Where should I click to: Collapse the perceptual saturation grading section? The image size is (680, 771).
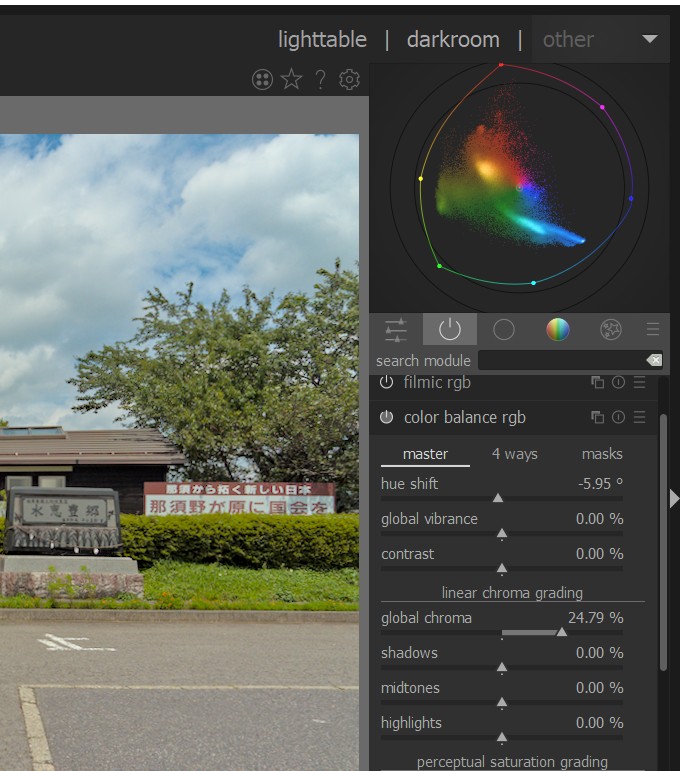pos(512,762)
